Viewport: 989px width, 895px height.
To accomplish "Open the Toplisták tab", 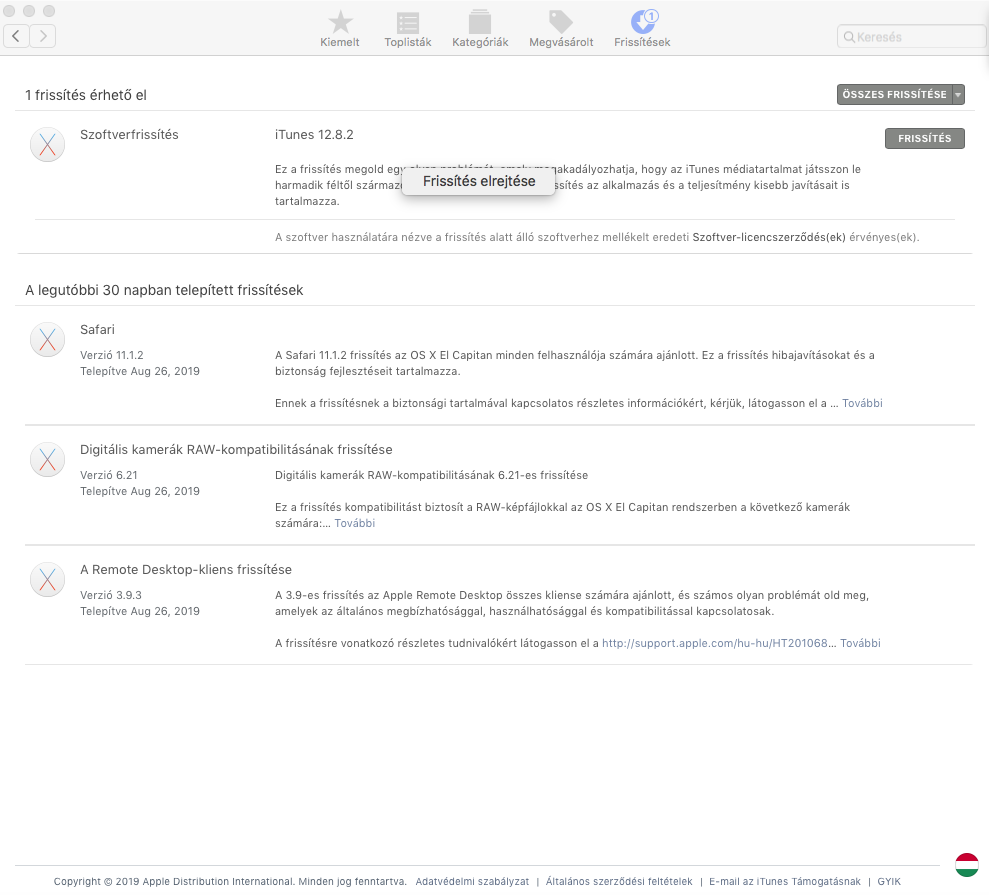I will [x=408, y=29].
